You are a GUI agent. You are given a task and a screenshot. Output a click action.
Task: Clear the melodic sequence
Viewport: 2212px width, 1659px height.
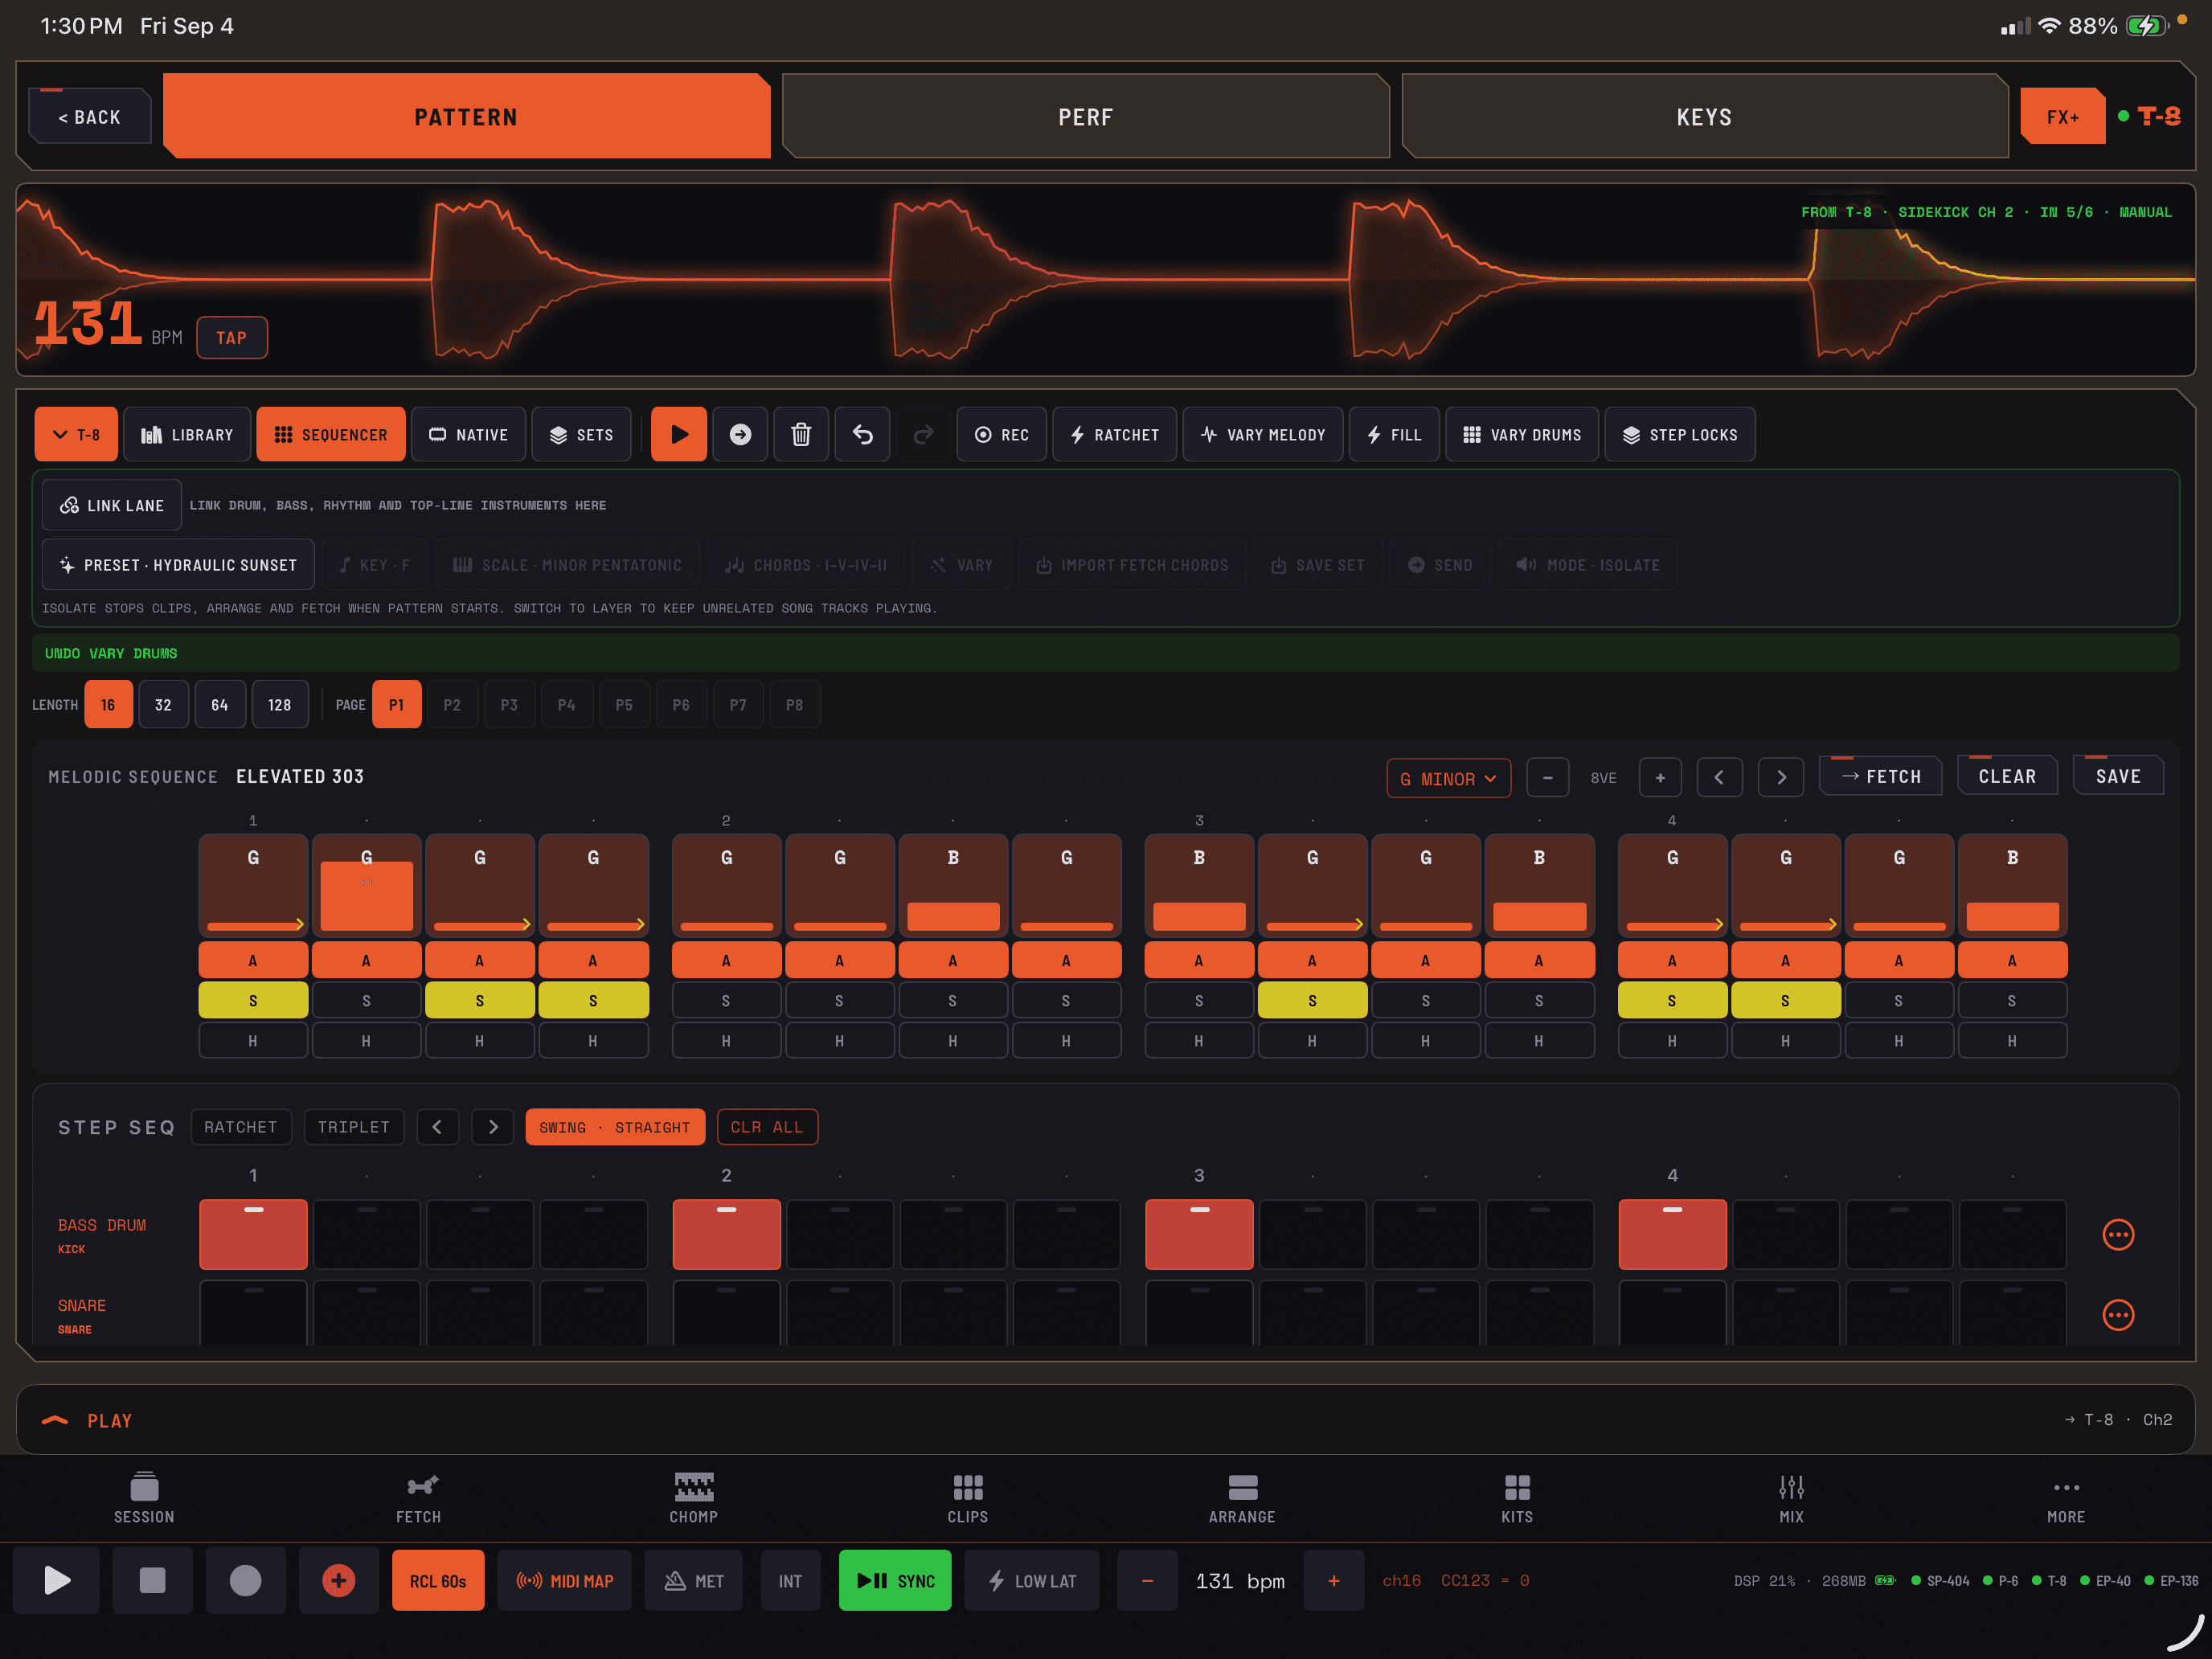(2007, 776)
